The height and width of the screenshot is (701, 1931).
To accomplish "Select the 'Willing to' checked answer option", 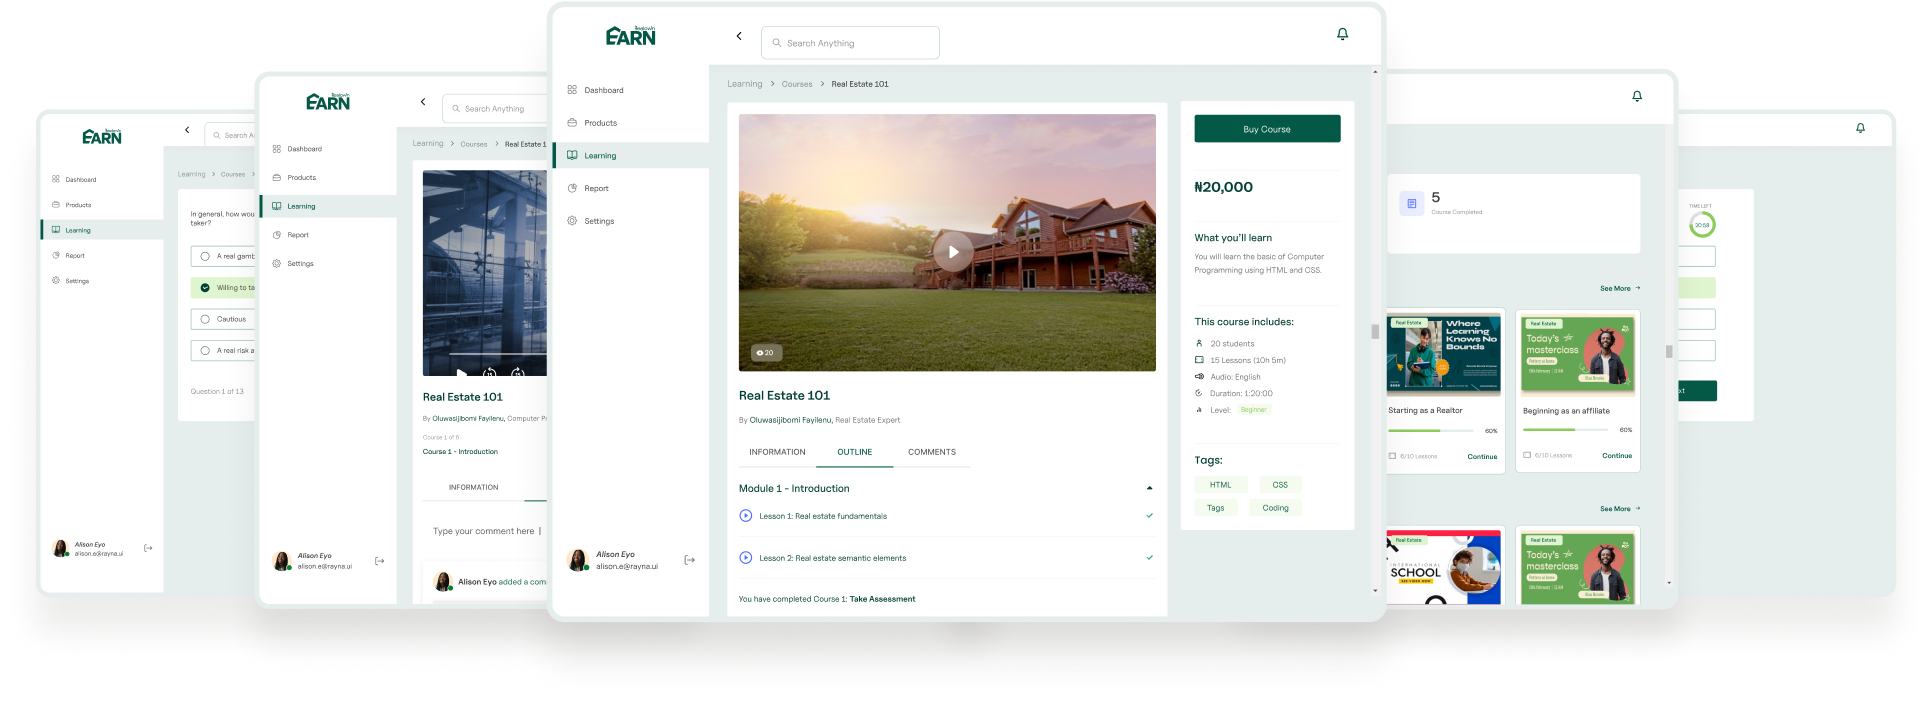I will 205,288.
